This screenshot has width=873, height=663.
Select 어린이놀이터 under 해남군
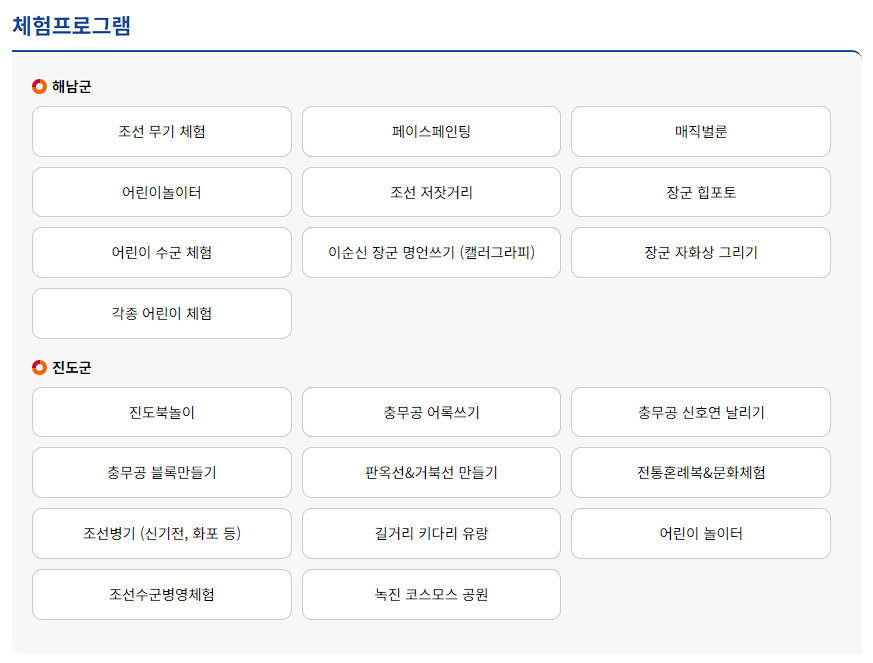pos(161,192)
